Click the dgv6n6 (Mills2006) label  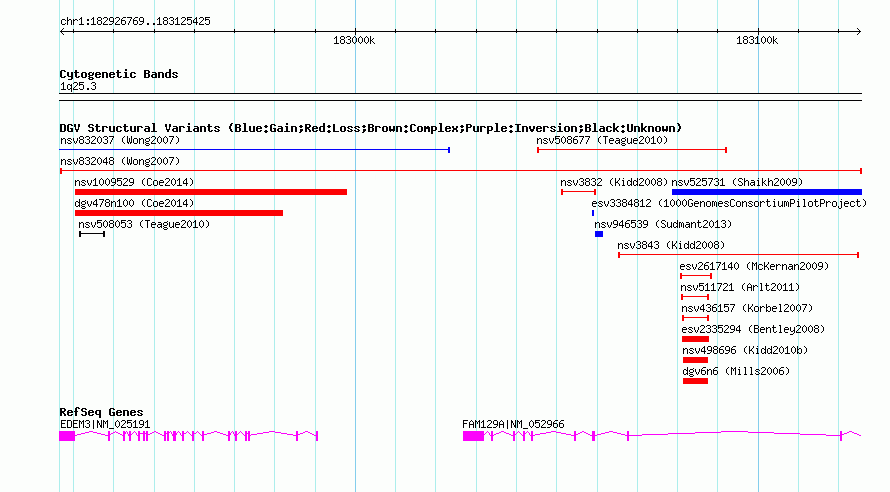[x=736, y=371]
